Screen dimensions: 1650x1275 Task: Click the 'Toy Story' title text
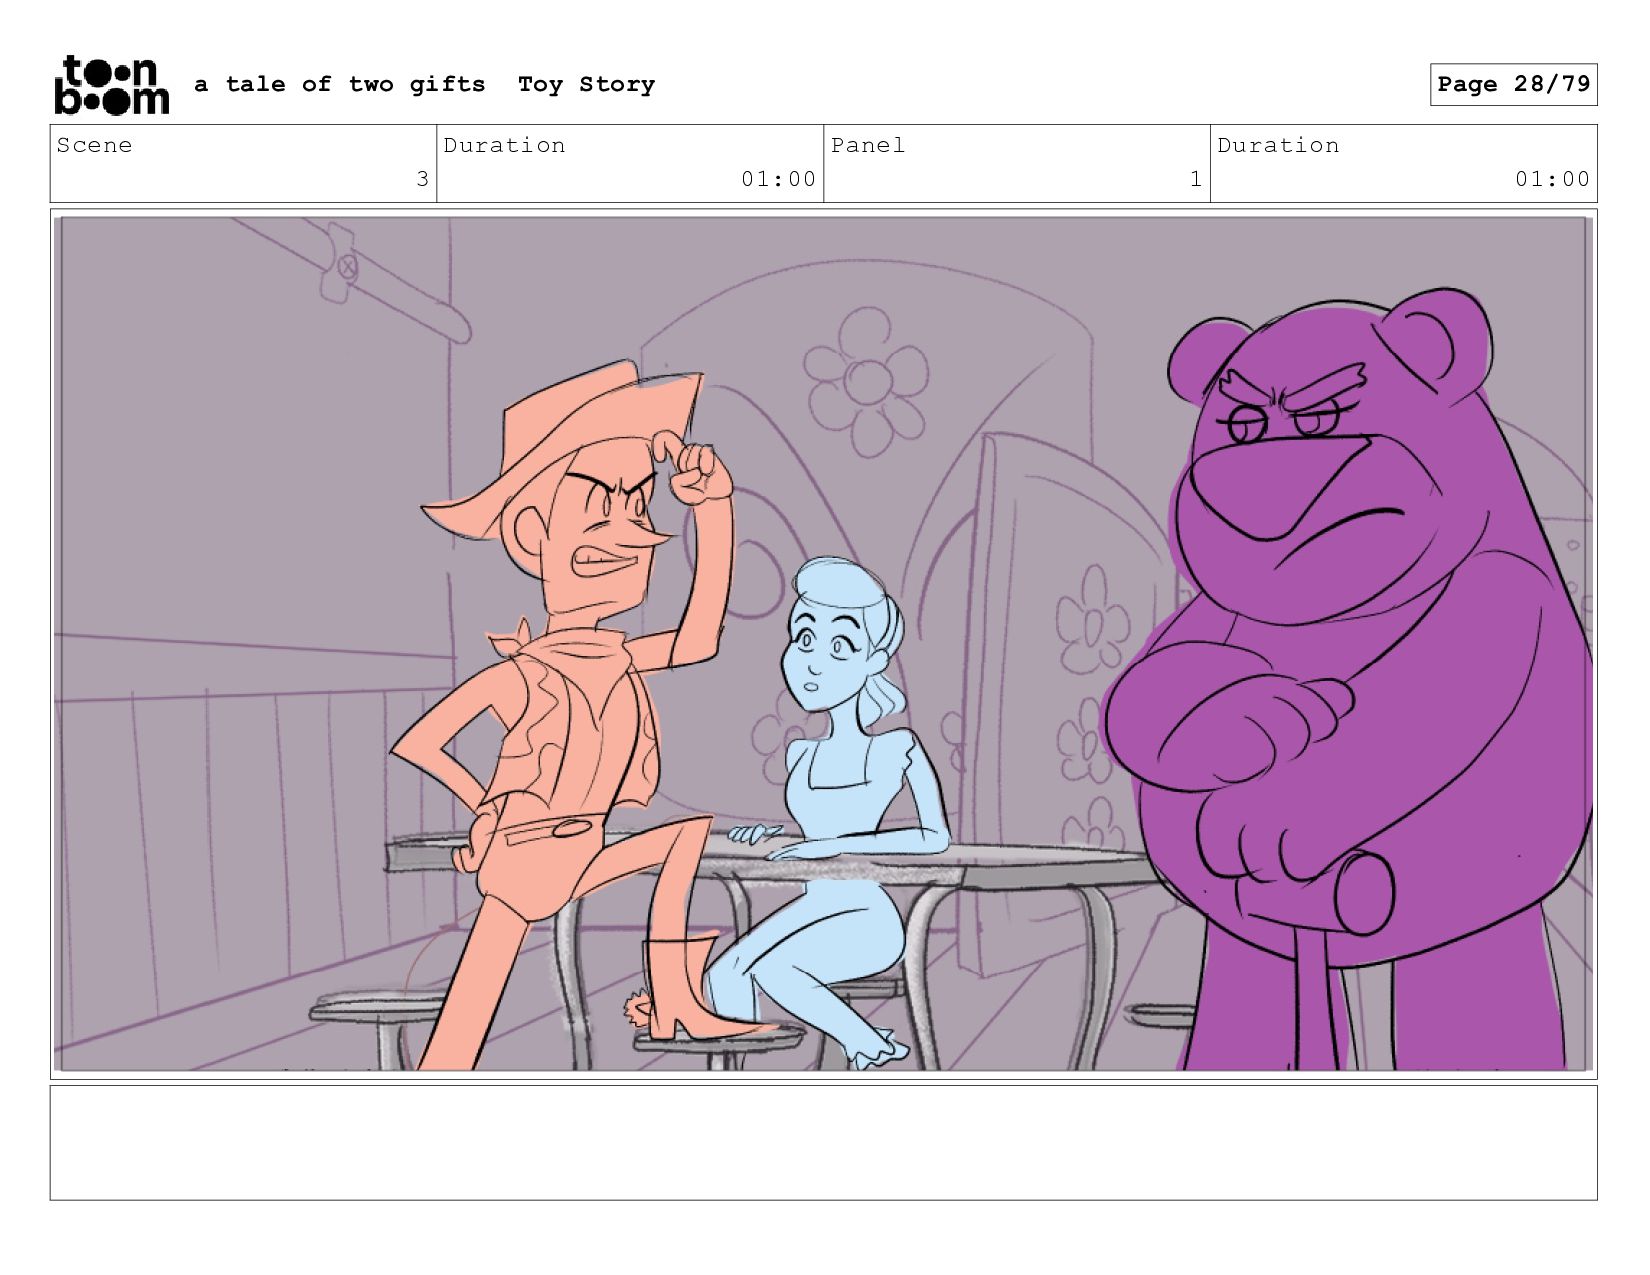(x=586, y=85)
